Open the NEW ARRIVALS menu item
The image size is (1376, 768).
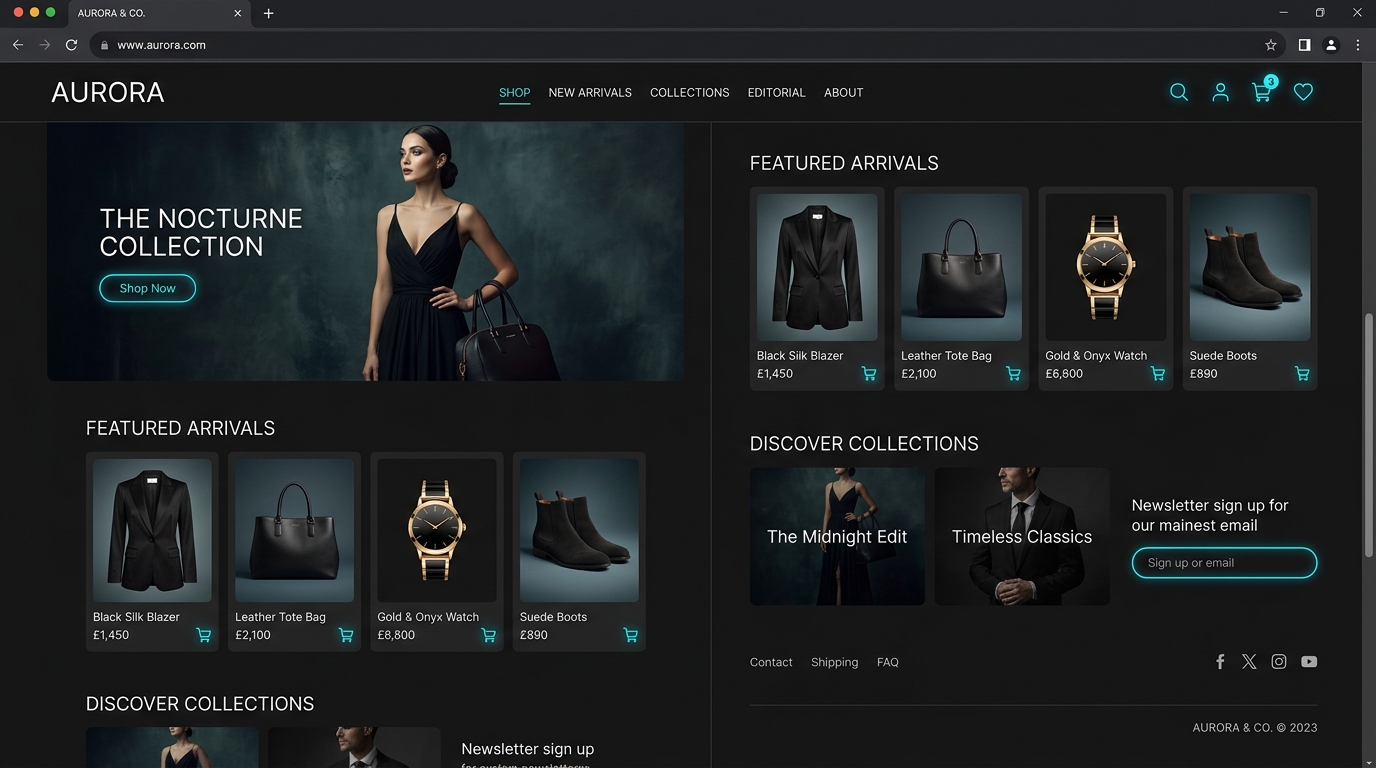(x=590, y=93)
